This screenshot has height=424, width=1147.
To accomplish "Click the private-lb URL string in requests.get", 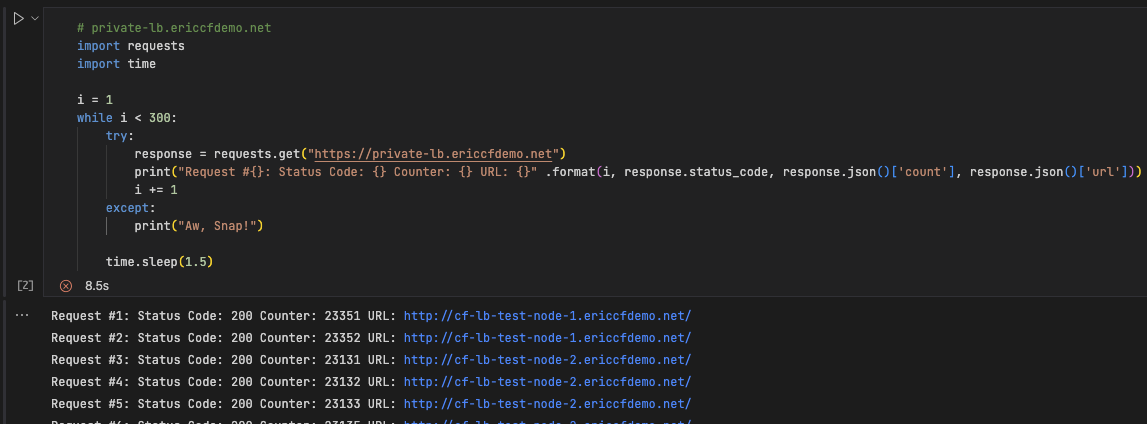I will pyautogui.click(x=433, y=154).
